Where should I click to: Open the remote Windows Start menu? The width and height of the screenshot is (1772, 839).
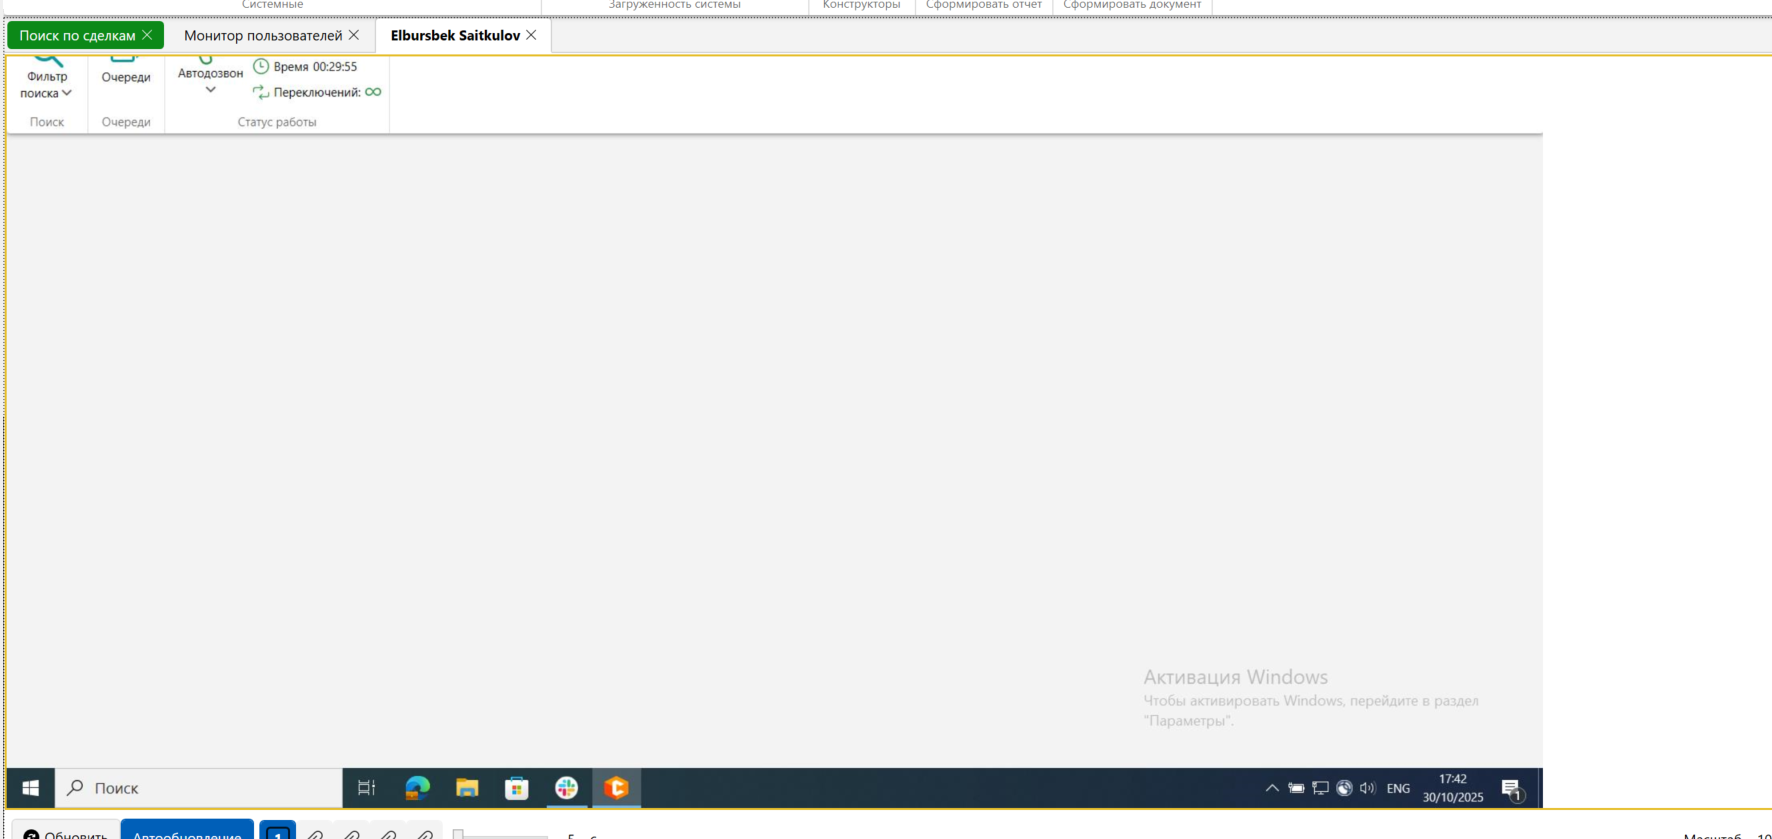pos(30,788)
